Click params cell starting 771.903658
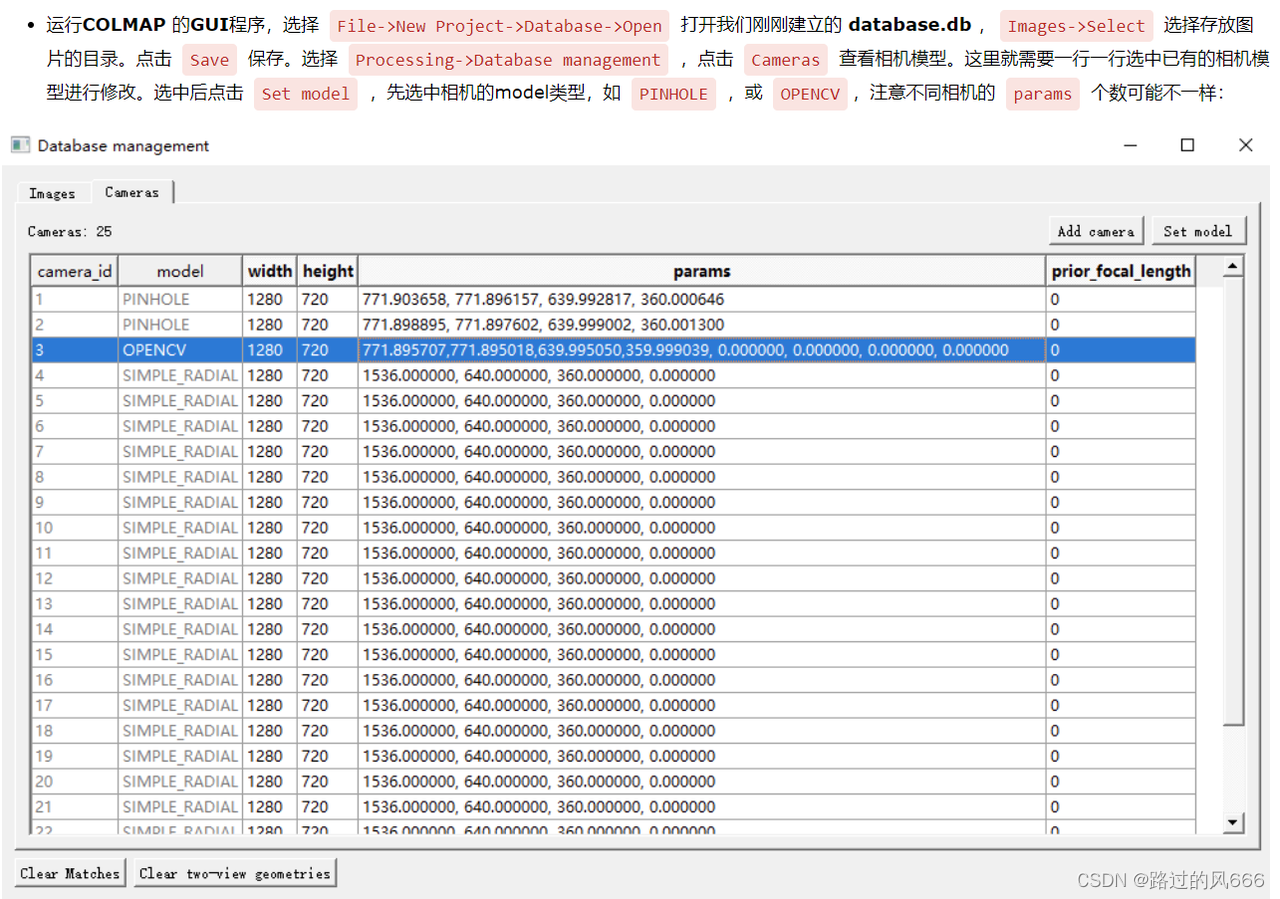 click(702, 299)
